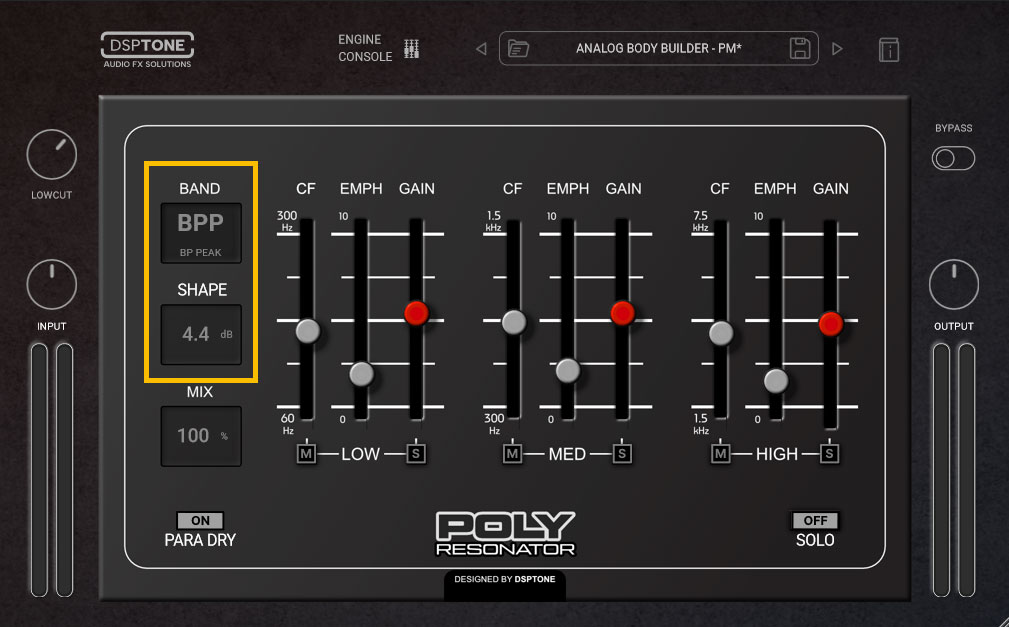Click the LOW band CF slider handle
This screenshot has width=1009, height=627.
click(308, 331)
